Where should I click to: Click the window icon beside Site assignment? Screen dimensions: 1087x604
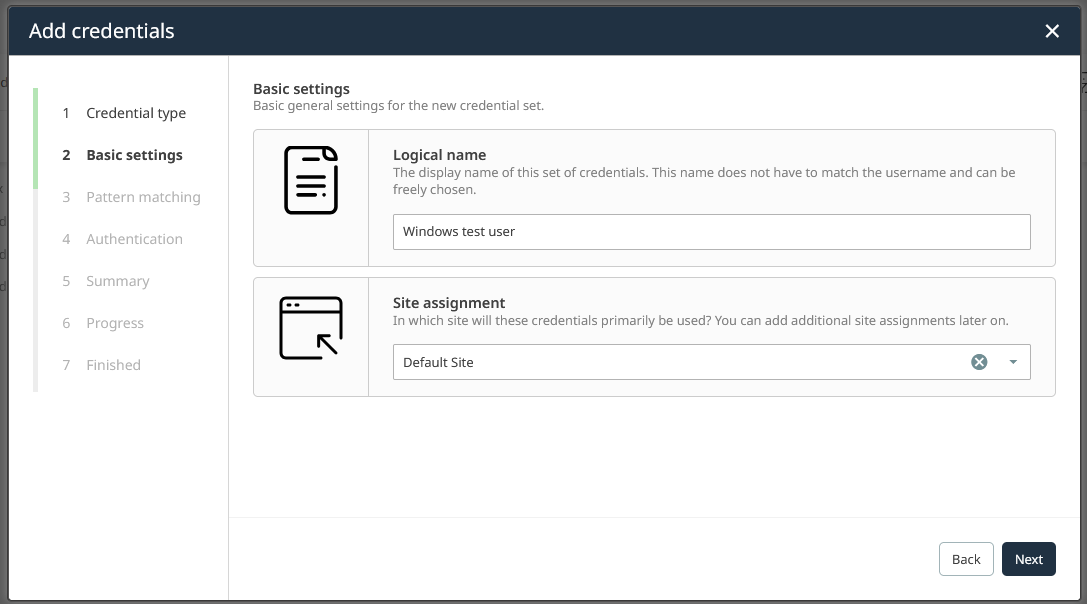(311, 328)
